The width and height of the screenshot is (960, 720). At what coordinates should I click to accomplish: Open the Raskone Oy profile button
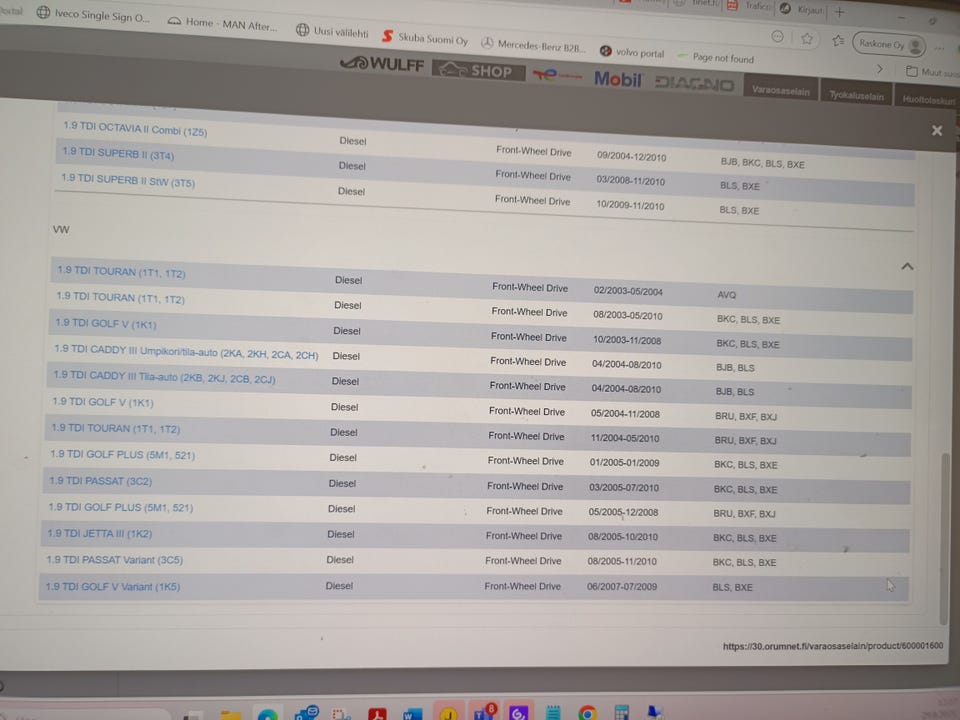pyautogui.click(x=888, y=44)
